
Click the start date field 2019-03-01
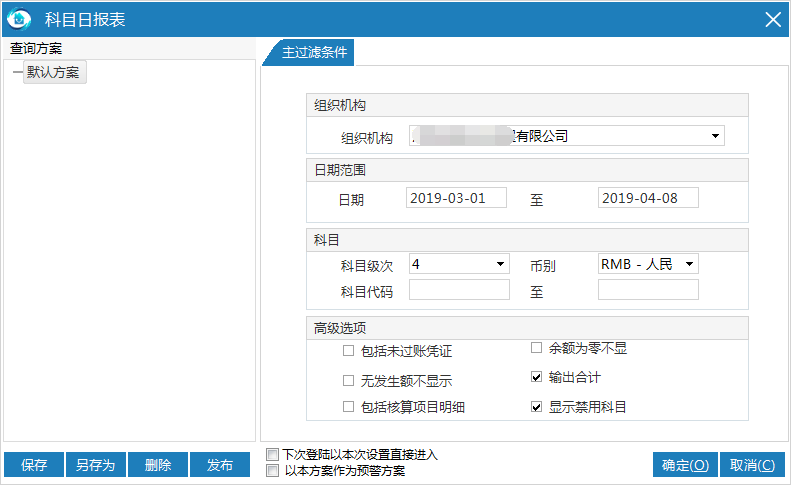[x=456, y=198]
